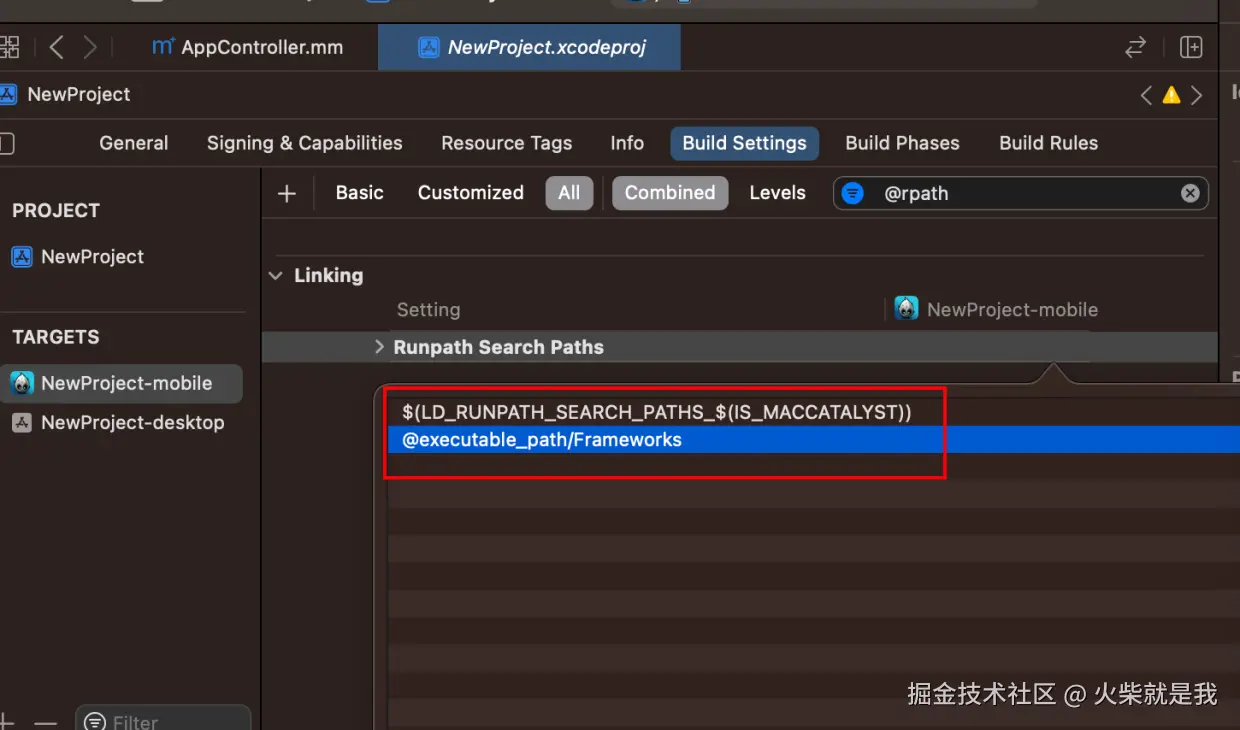
Task: Switch to Resource Tags tab
Action: pos(507,143)
